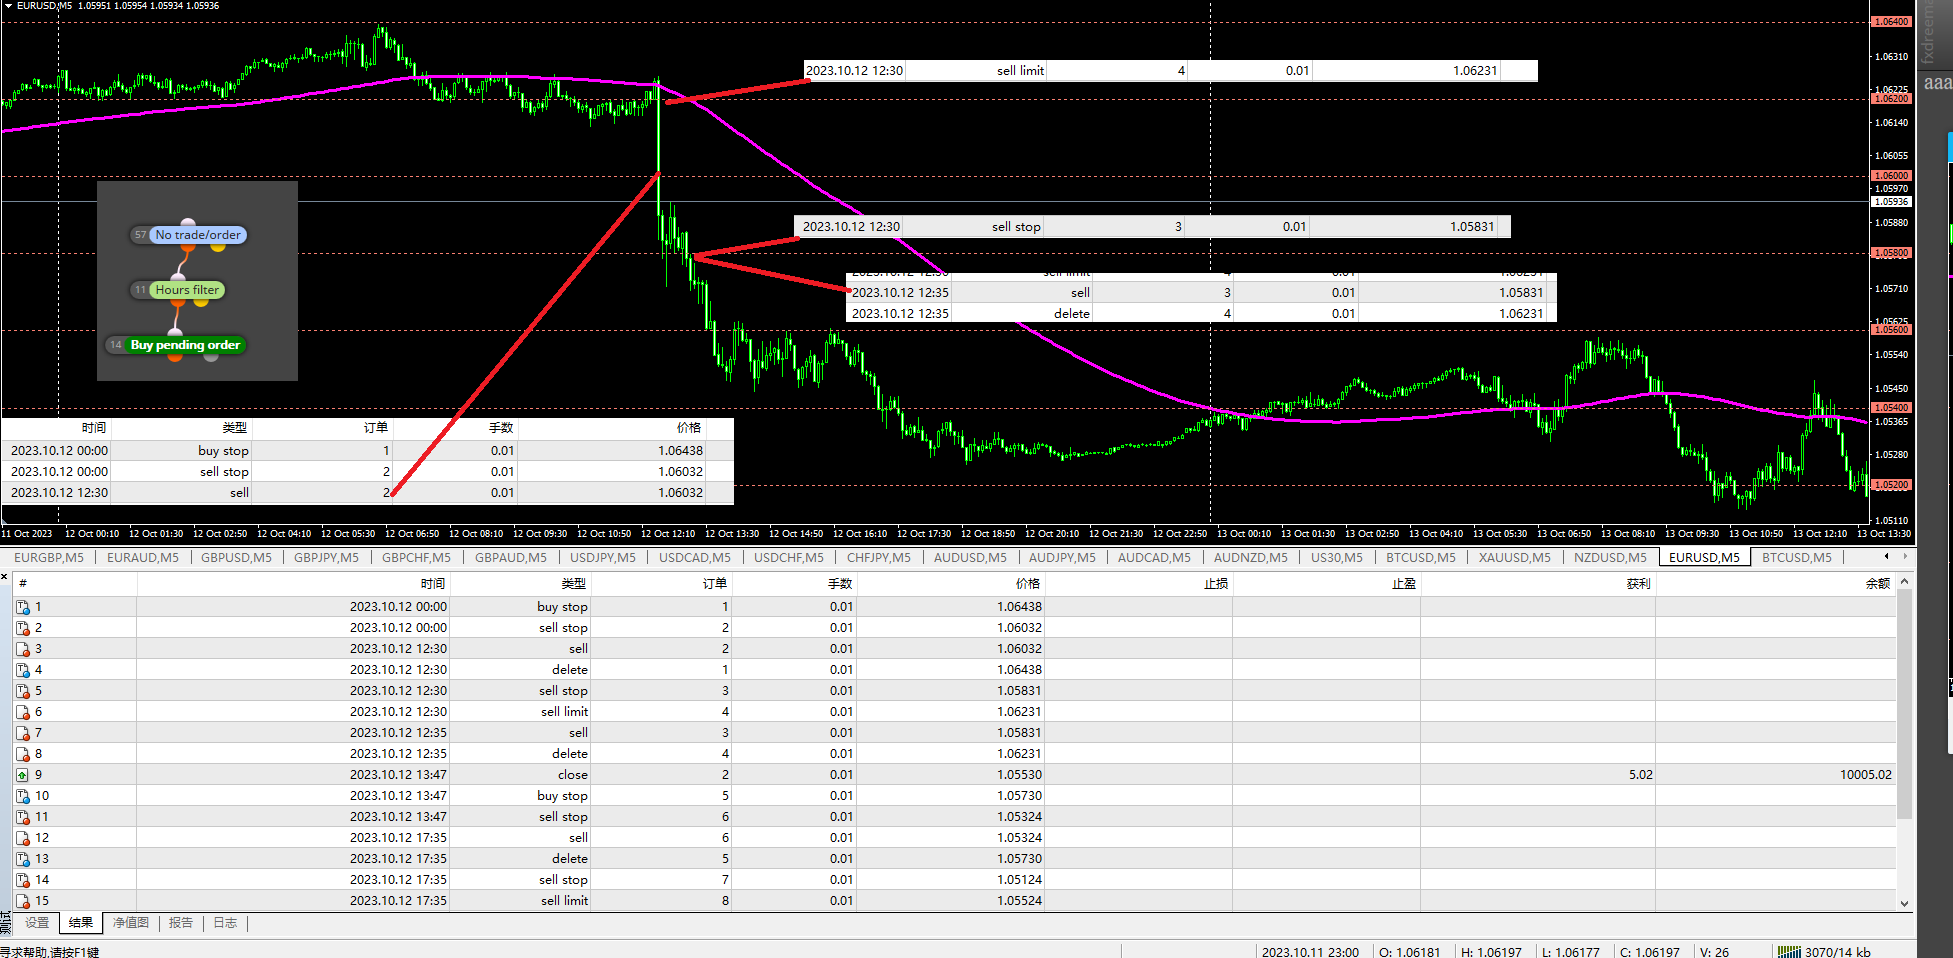The width and height of the screenshot is (1953, 958).
Task: Click the connection status bars icon in status bar
Action: click(x=1789, y=952)
